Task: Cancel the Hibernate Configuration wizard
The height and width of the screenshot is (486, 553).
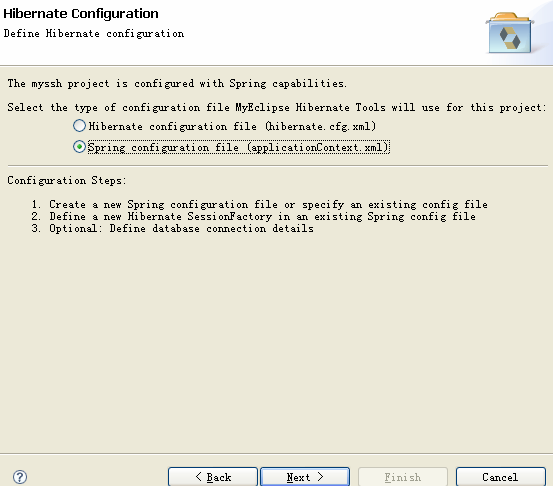Action: click(x=501, y=477)
